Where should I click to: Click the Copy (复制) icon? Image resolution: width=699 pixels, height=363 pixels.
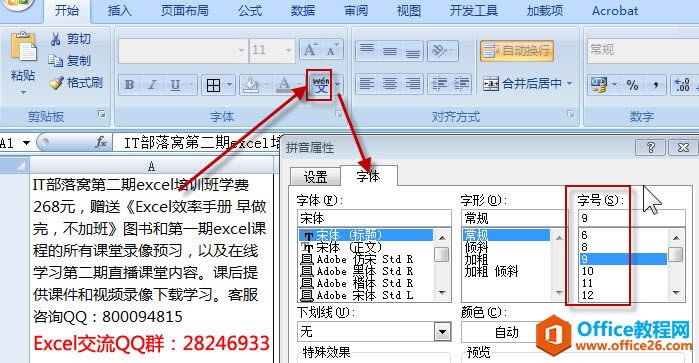point(56,61)
